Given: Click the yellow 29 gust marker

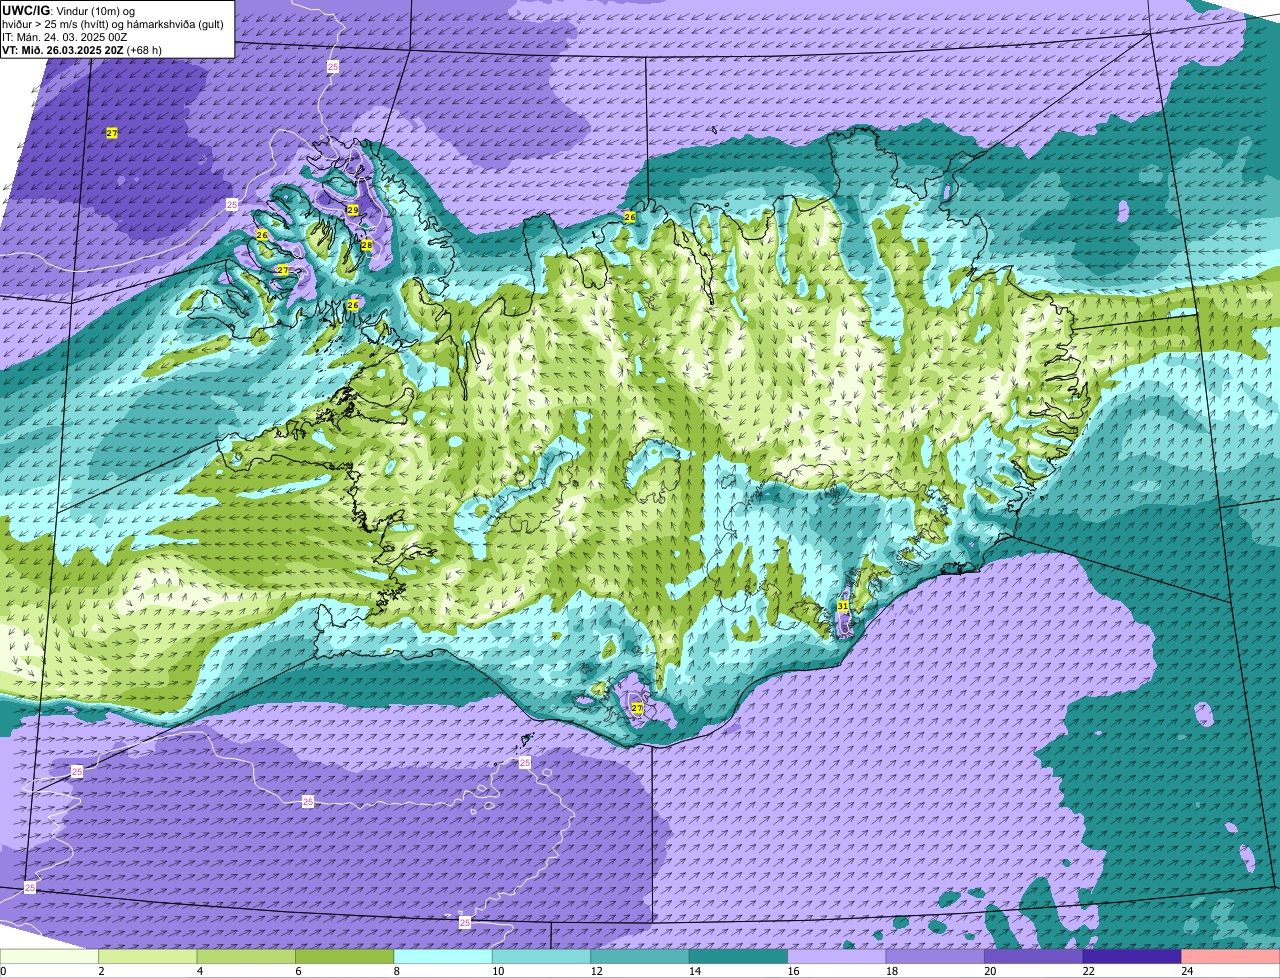Looking at the screenshot, I should click(353, 210).
